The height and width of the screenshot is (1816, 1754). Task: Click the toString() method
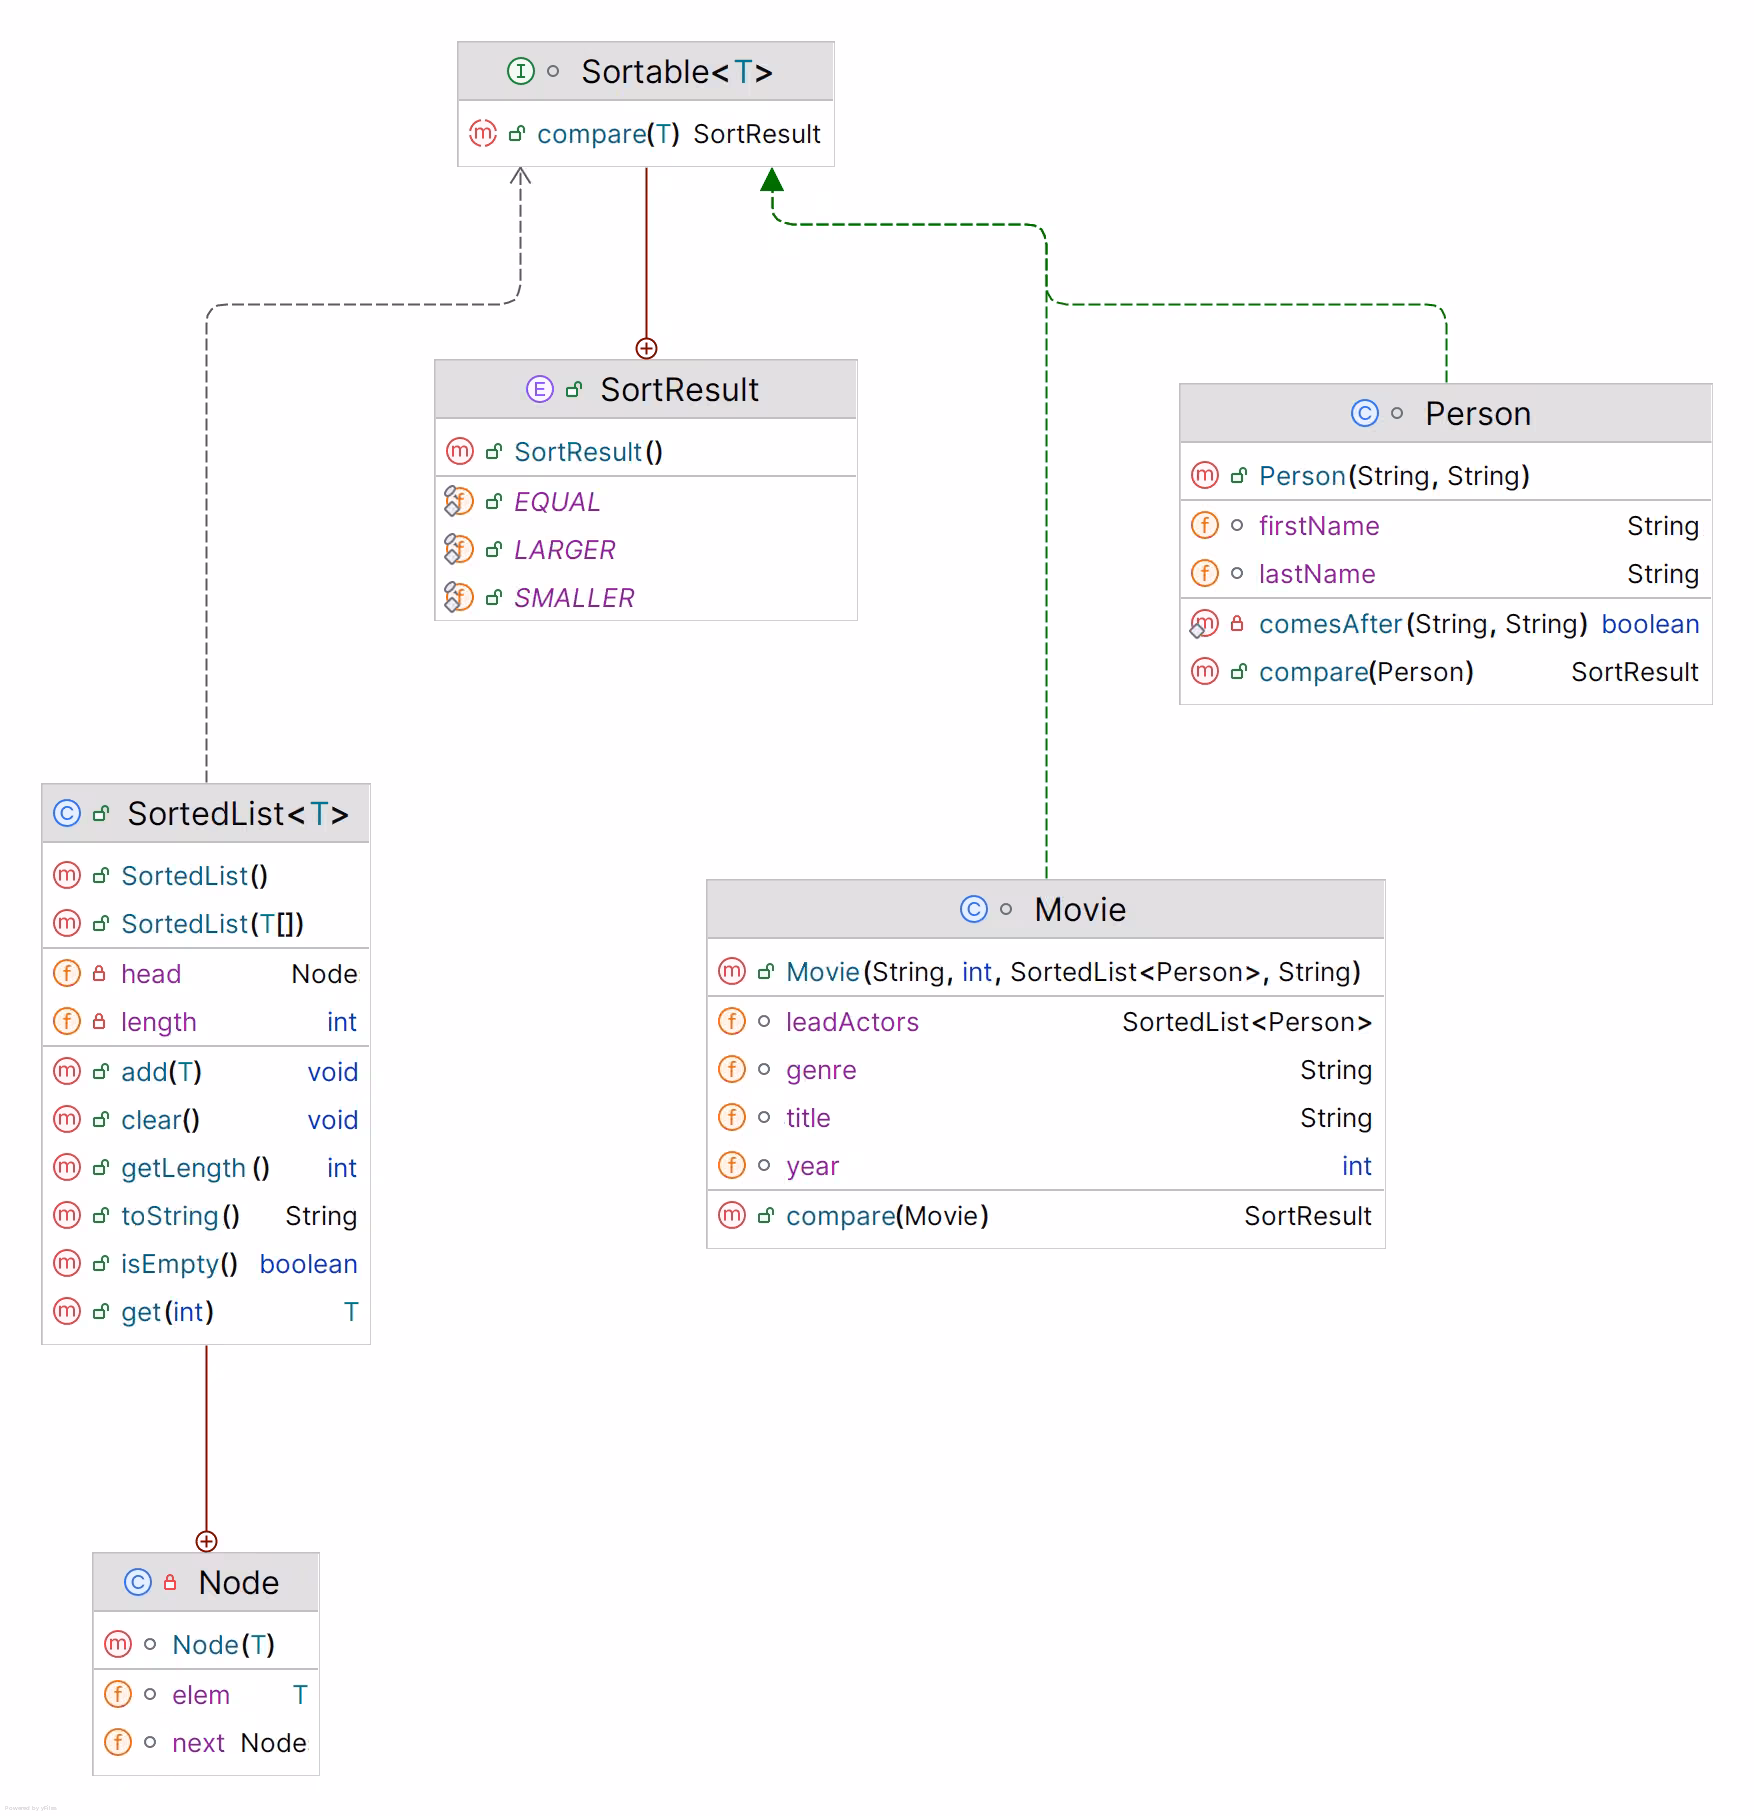click(x=180, y=1216)
